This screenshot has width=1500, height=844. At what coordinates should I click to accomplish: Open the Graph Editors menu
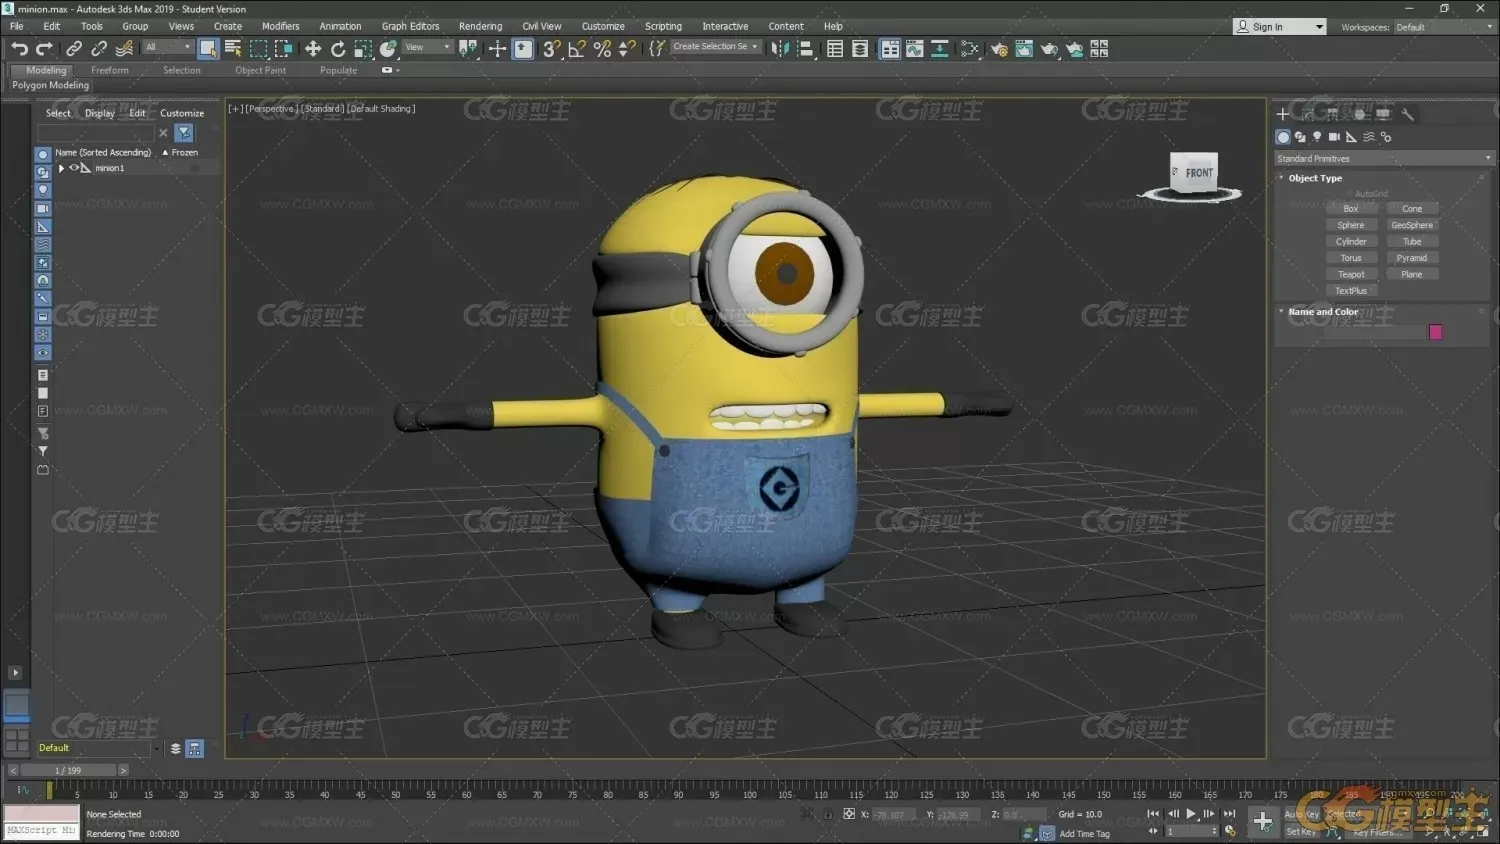click(410, 26)
